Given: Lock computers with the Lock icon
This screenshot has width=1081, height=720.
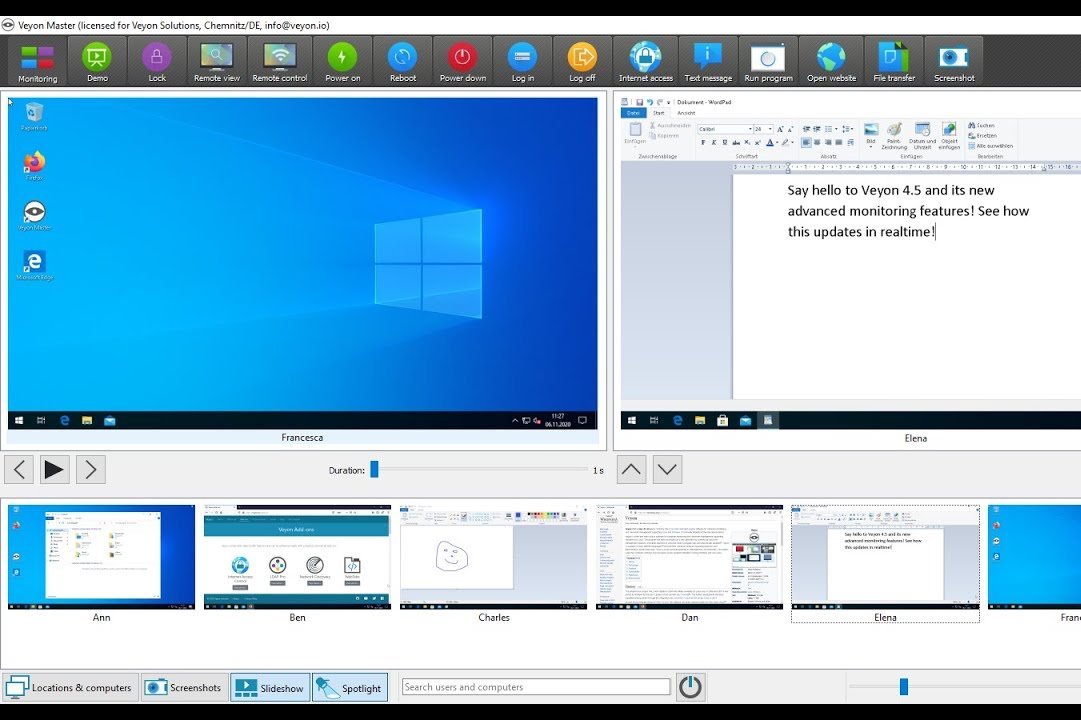Looking at the screenshot, I should [157, 61].
